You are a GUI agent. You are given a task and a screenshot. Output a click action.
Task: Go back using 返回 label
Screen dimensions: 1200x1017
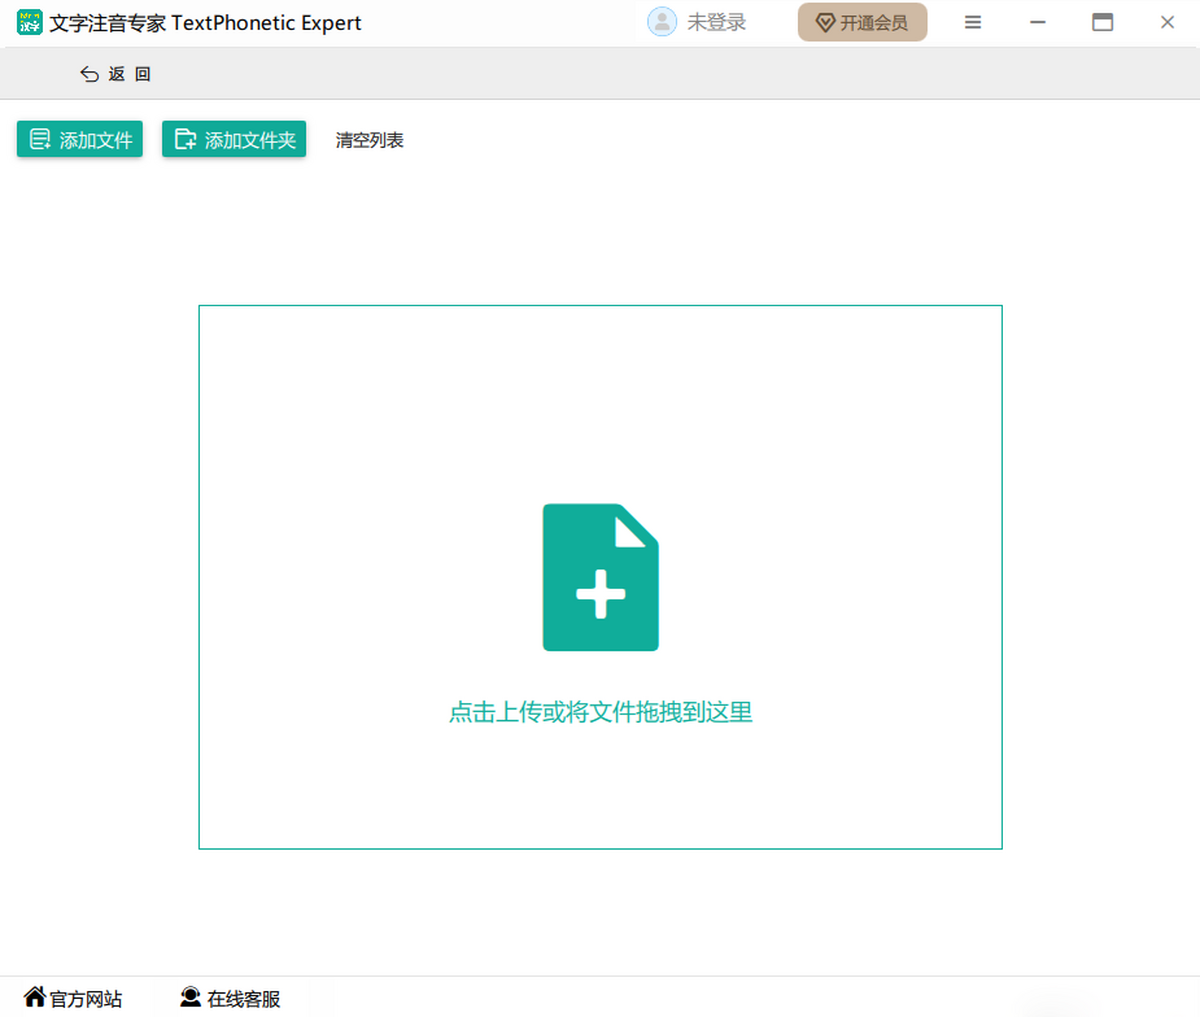tap(130, 74)
